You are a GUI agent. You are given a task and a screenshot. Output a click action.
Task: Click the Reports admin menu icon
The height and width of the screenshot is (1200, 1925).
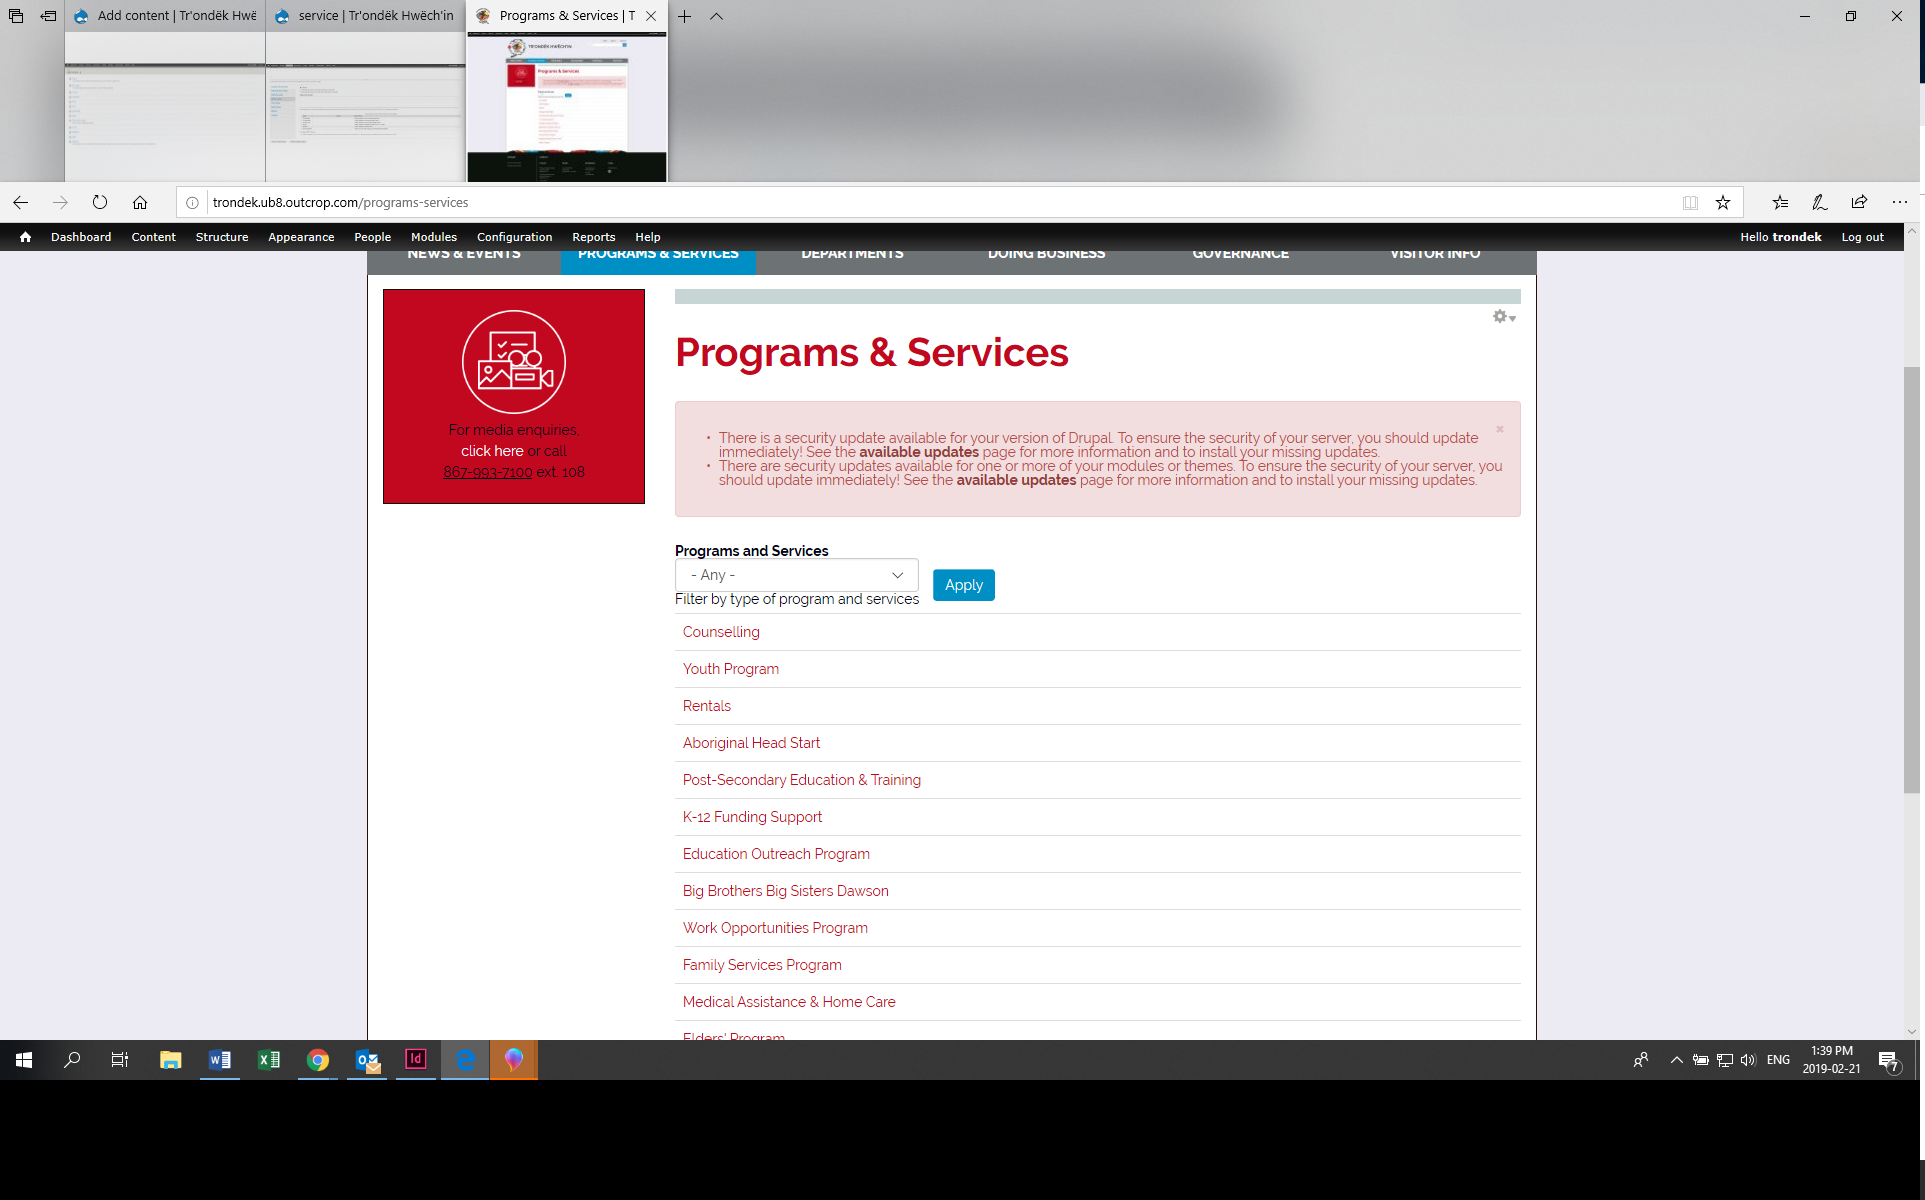(593, 236)
